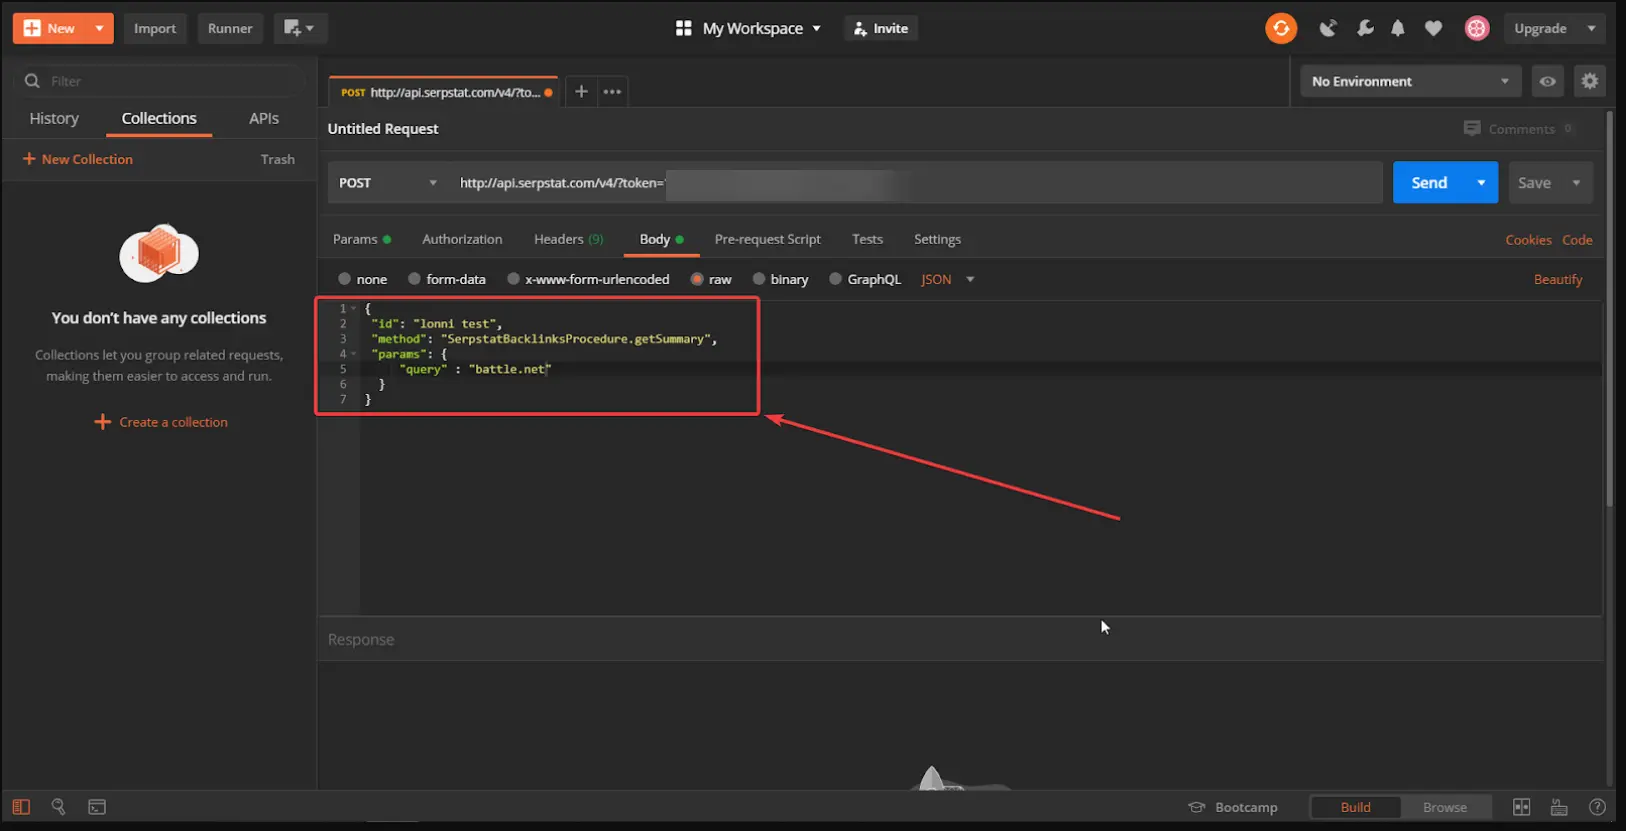Open the help question mark icon
Screen dimensions: 1626x831
tap(1597, 807)
